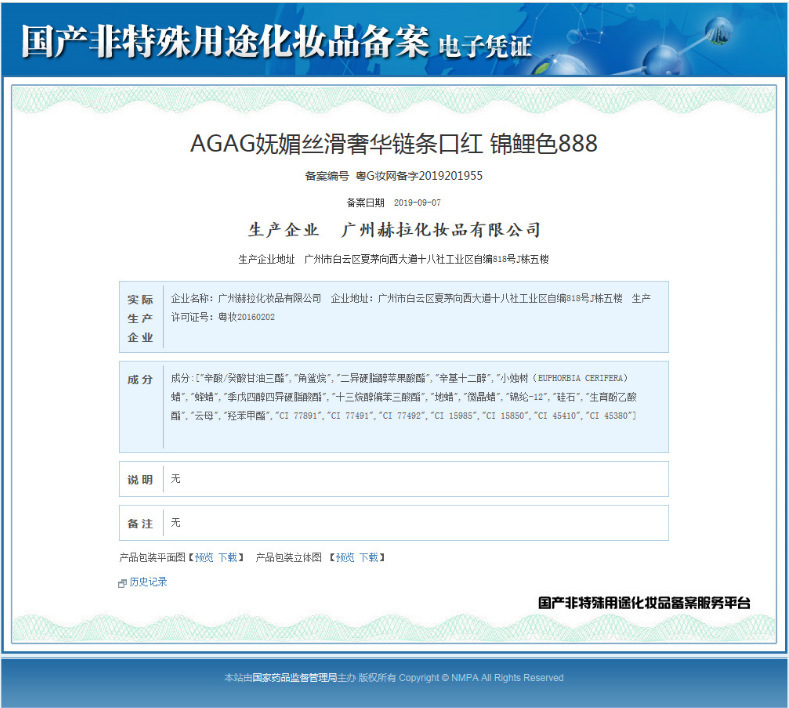Click the 下载 link for 产品包装平面图
The image size is (789, 708).
227,557
